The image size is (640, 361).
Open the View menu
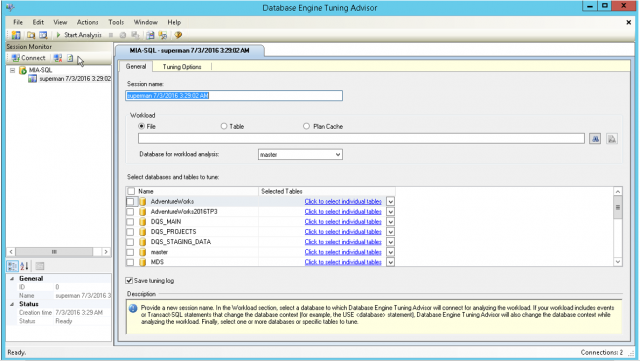click(60, 22)
